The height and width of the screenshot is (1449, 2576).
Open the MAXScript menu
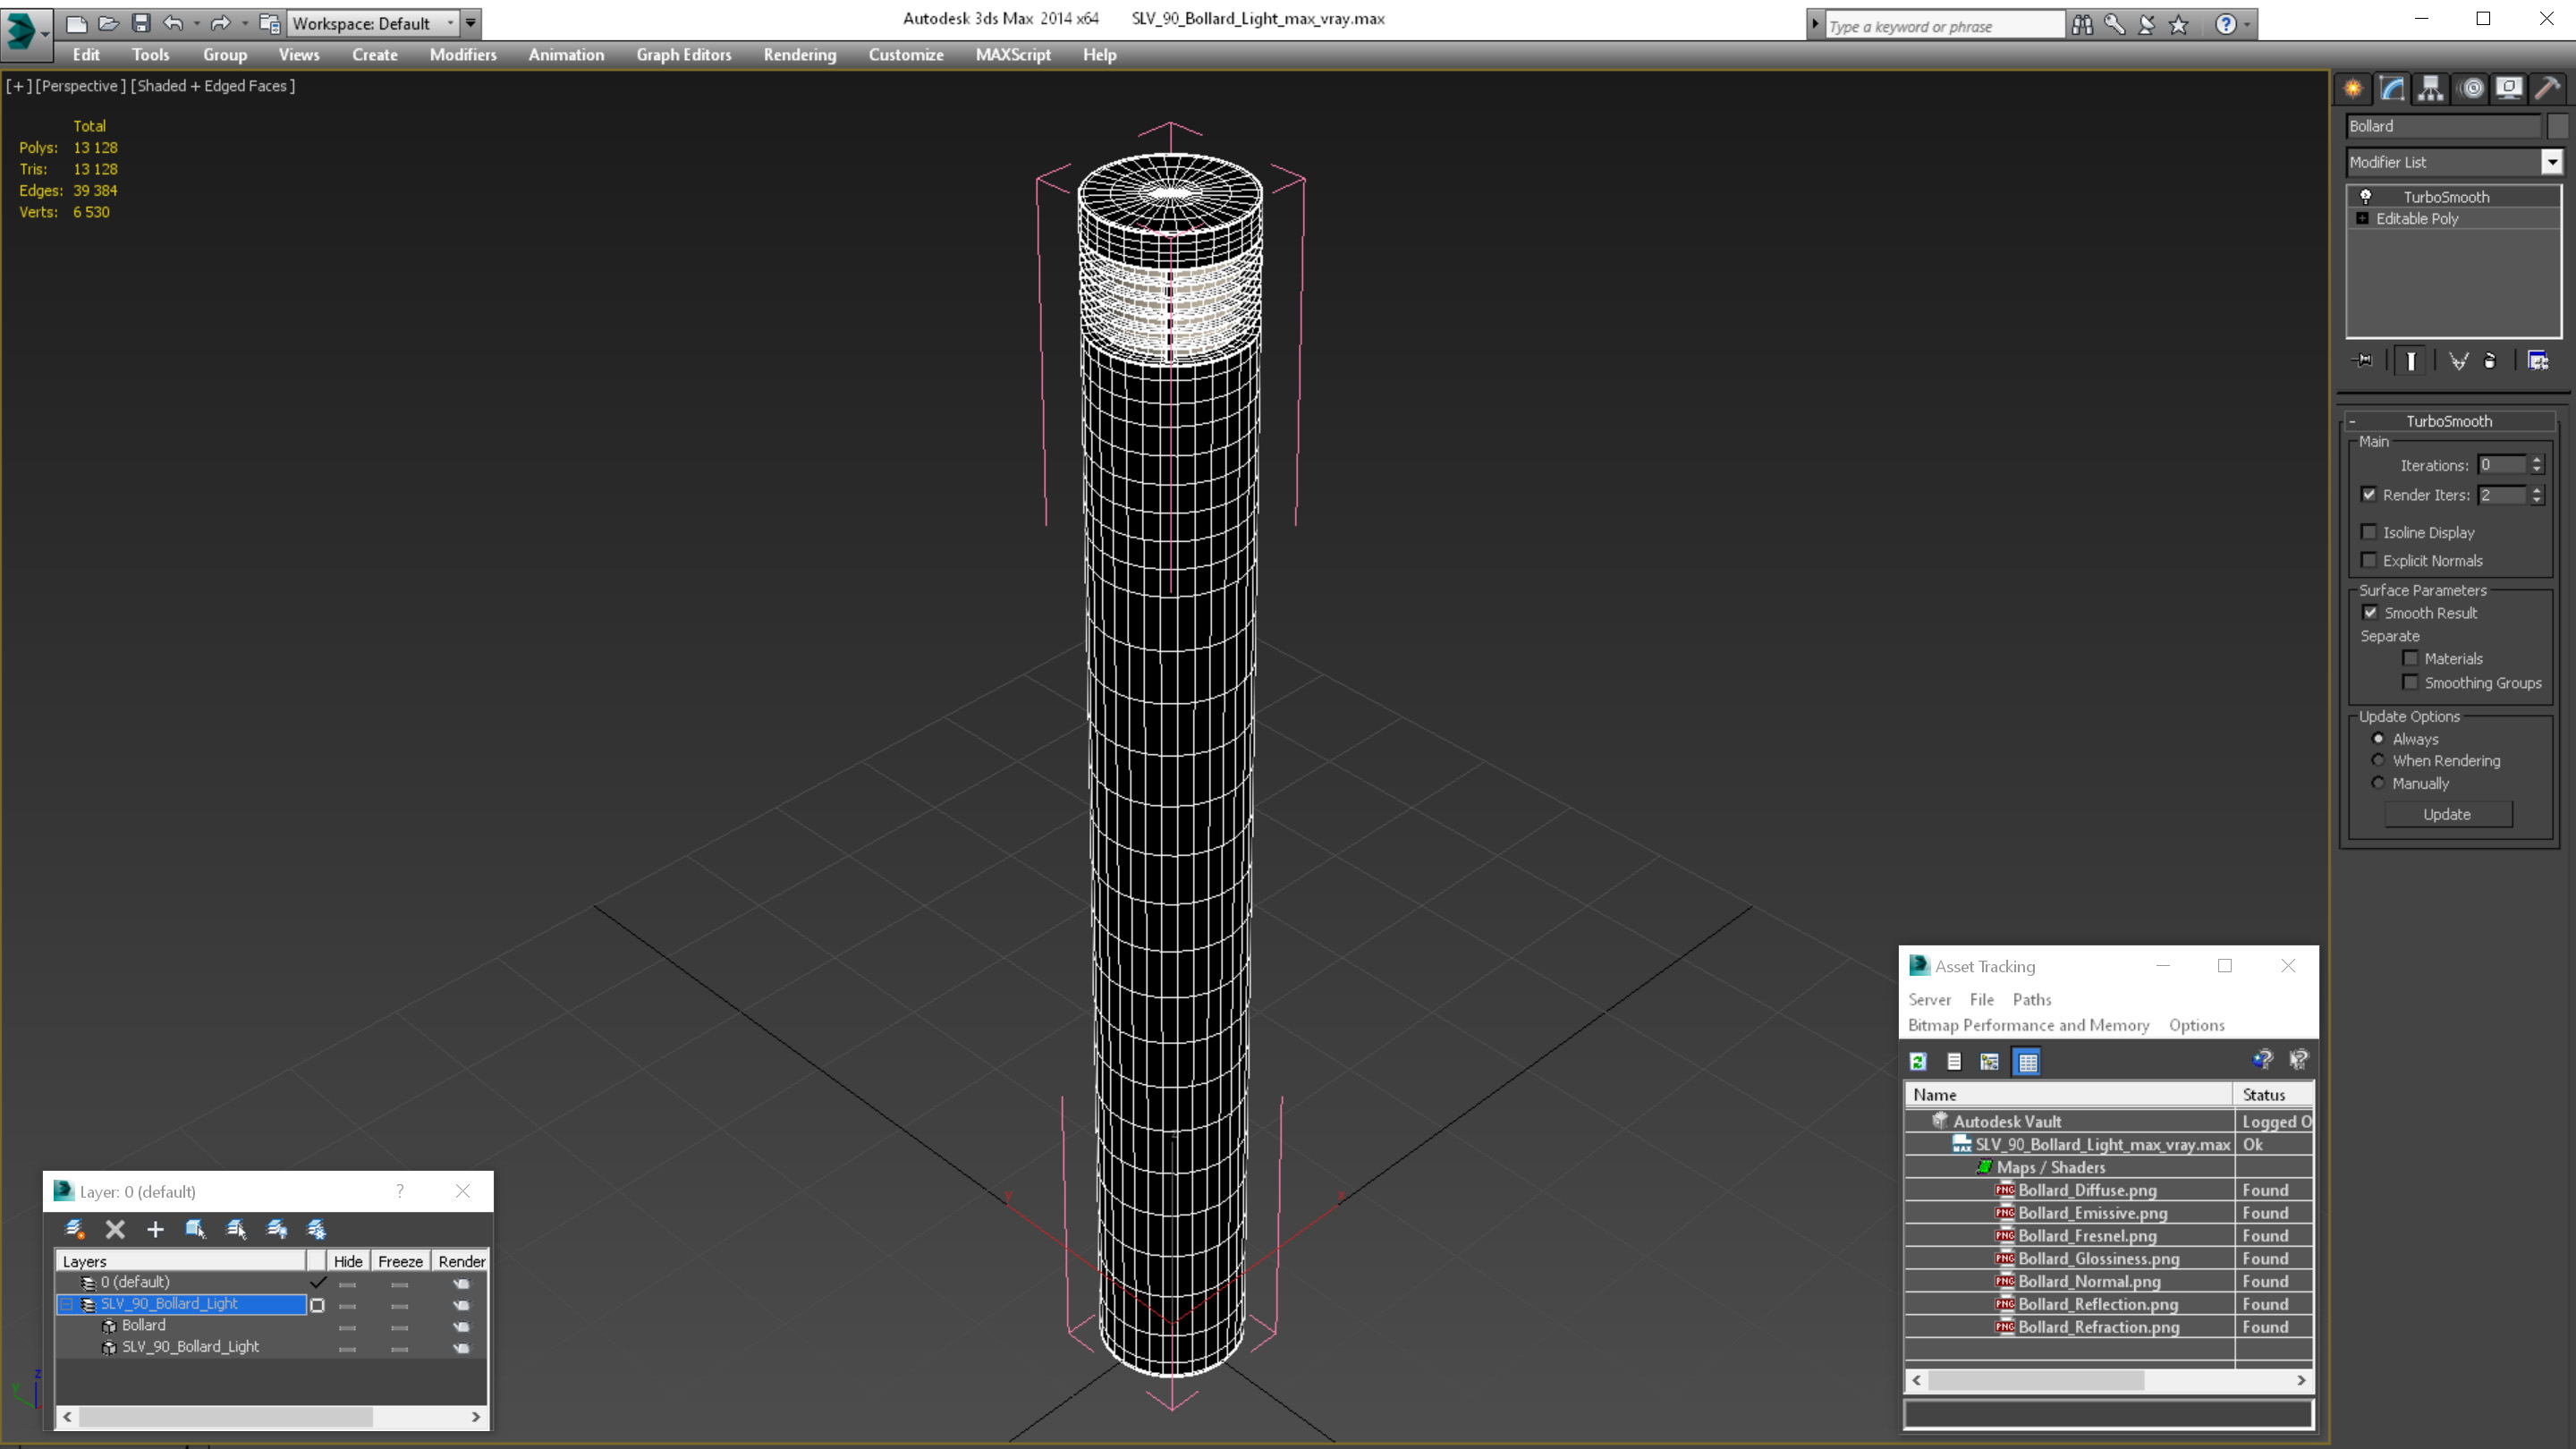pyautogui.click(x=1013, y=55)
